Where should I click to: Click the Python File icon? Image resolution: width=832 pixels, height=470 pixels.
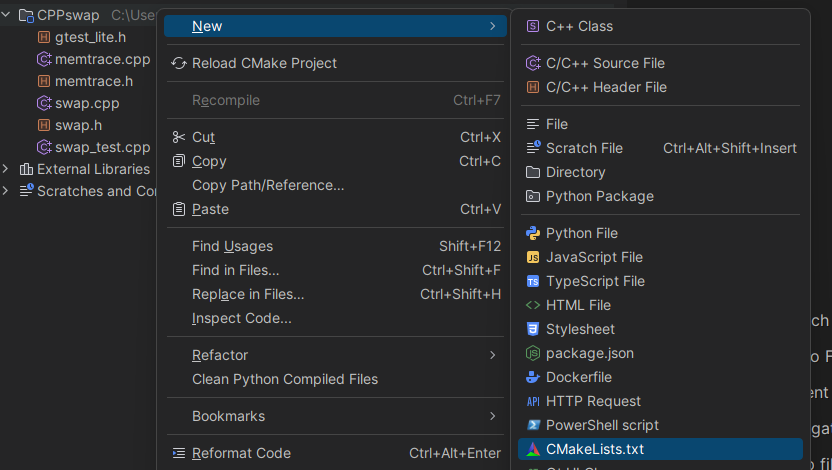[x=533, y=233]
